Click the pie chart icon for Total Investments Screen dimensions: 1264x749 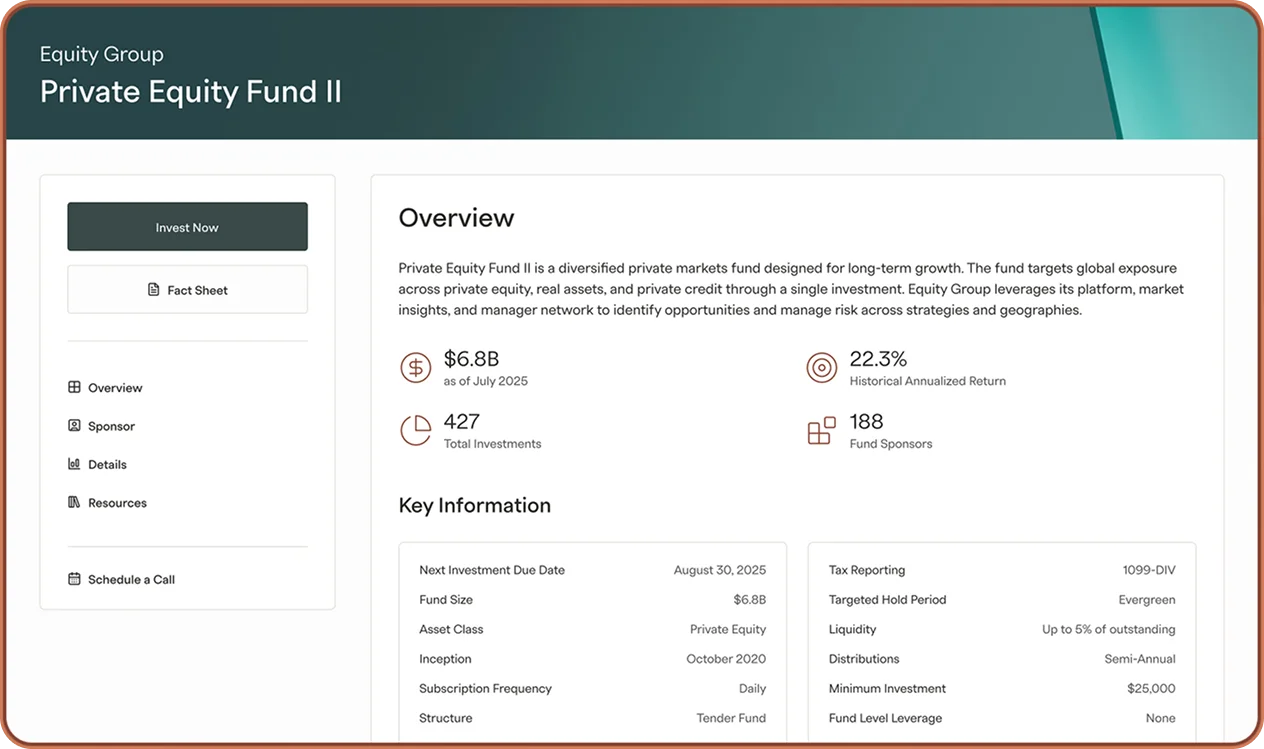coord(416,430)
